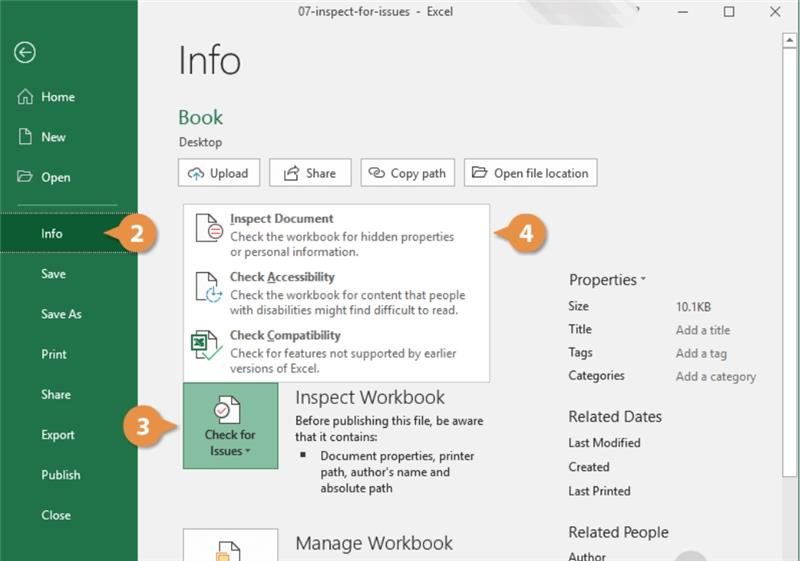Select Inspect Document from the menu
This screenshot has height=561, width=800.
tap(336, 234)
